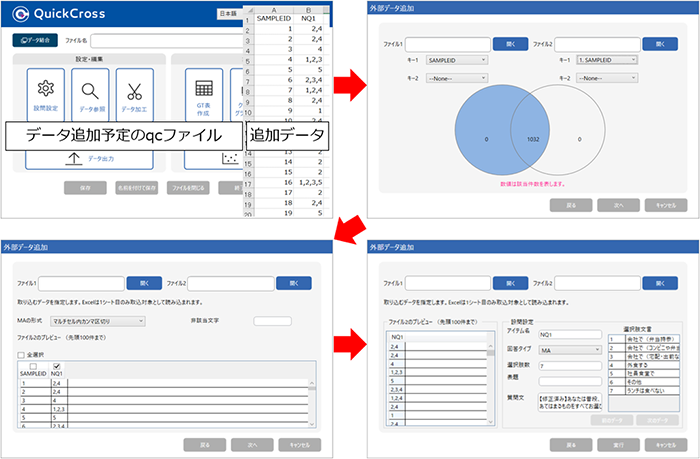The width and height of the screenshot is (700, 459).
Task: Click the scatter plot icon in QuickCross
Action: click(230, 159)
